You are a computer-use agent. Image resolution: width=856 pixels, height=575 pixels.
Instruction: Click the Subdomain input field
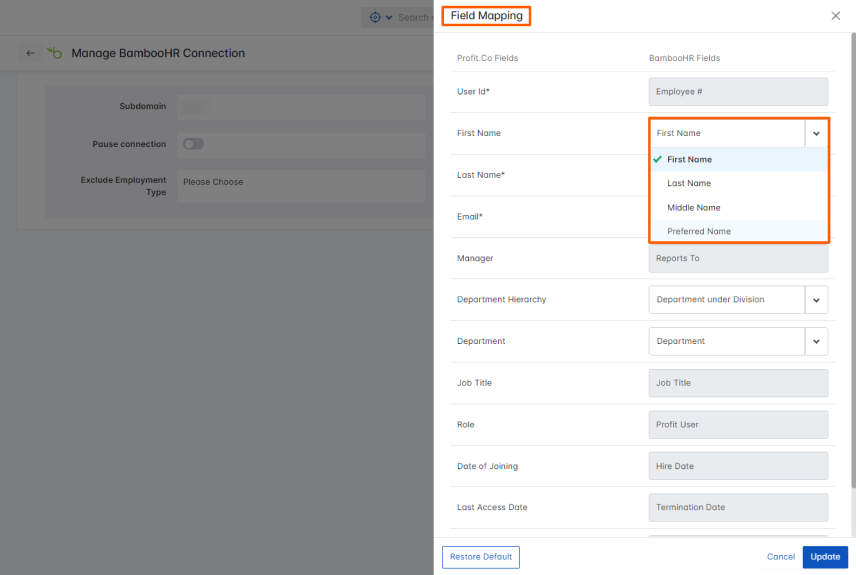301,107
